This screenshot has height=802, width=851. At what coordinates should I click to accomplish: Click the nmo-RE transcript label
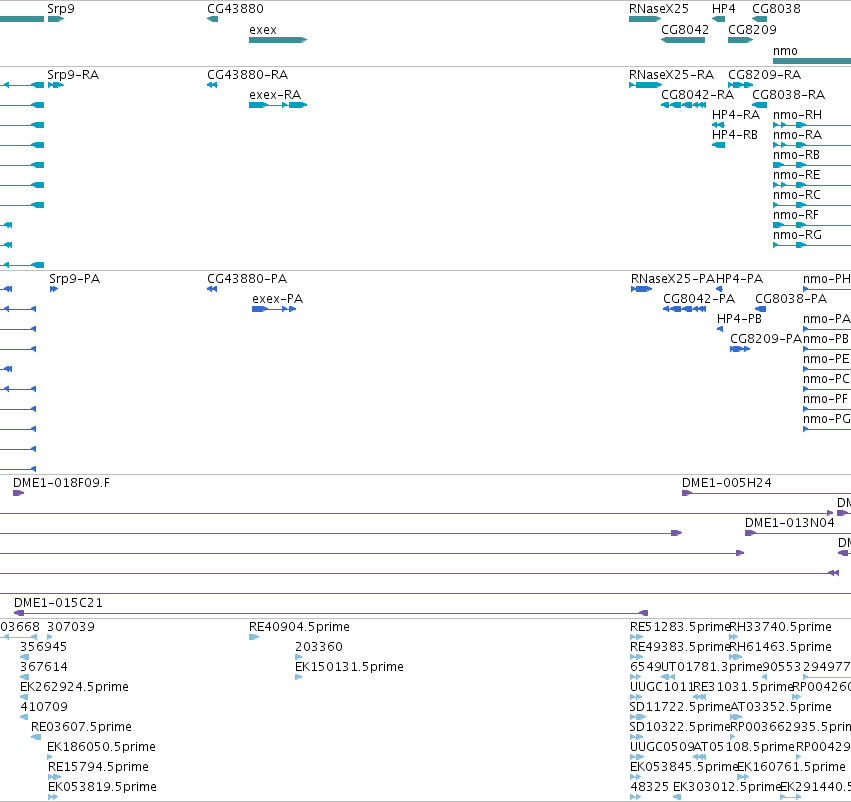796,175
